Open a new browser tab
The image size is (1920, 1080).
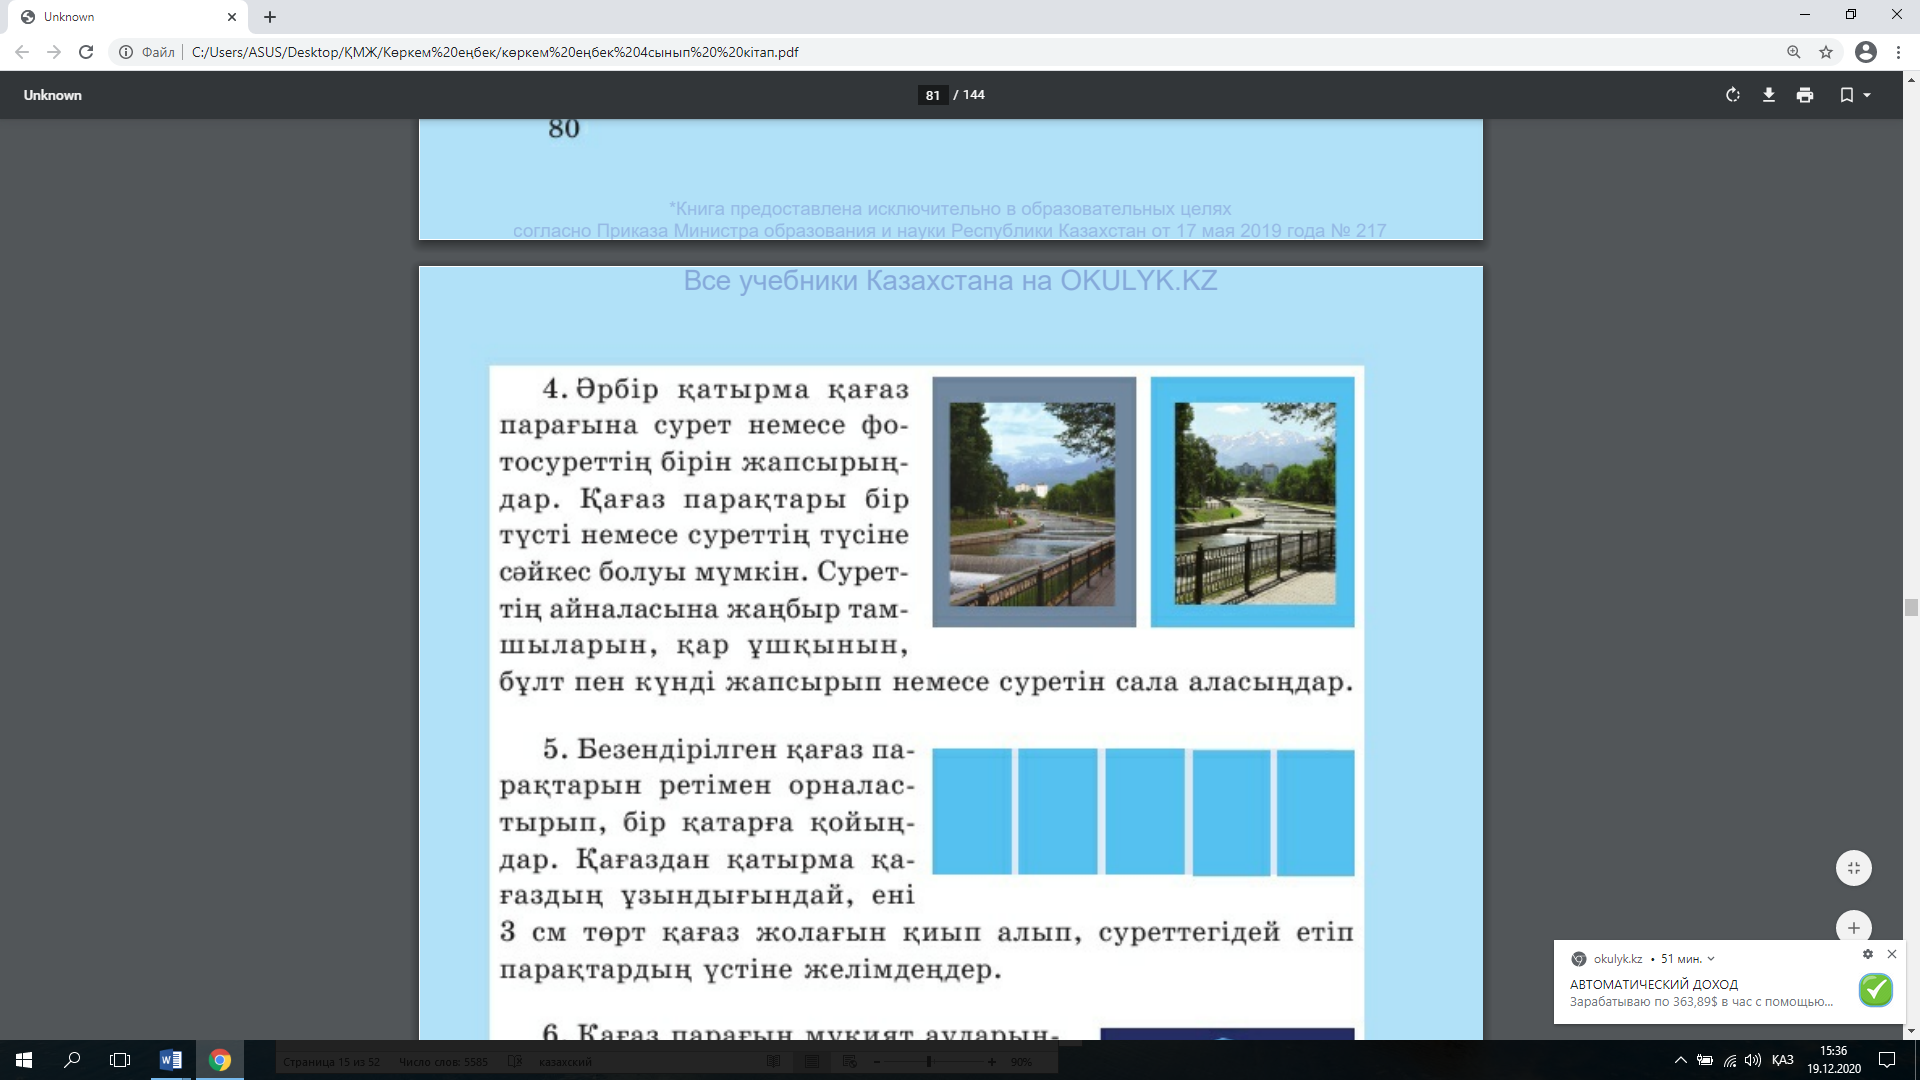(x=270, y=17)
